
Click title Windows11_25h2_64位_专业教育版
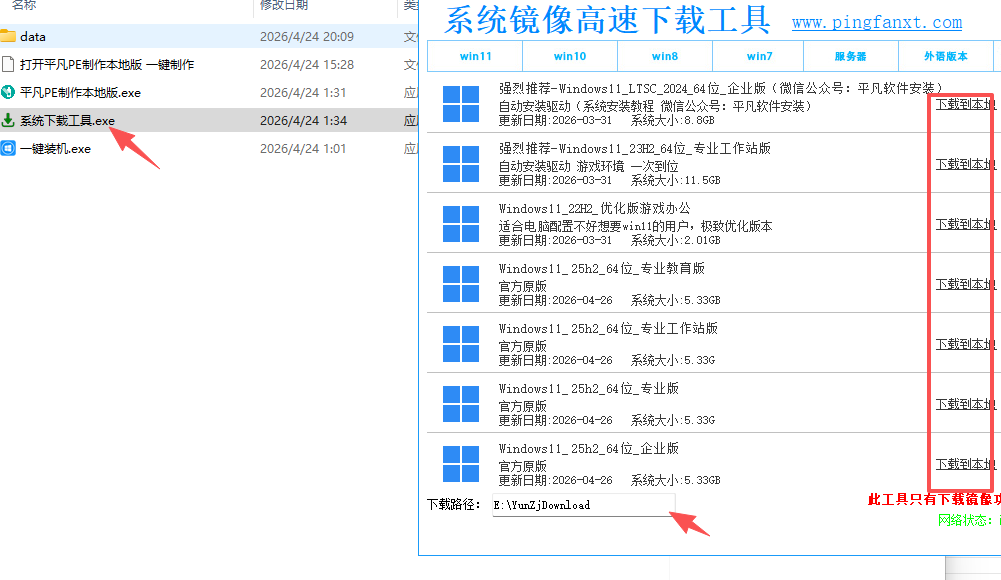[x=601, y=268]
